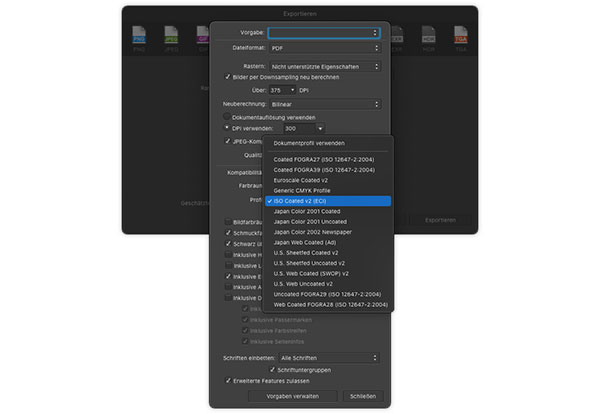This screenshot has width=600, height=414.
Task: Toggle the Schmuckfarben checkbox
Action: click(x=228, y=233)
